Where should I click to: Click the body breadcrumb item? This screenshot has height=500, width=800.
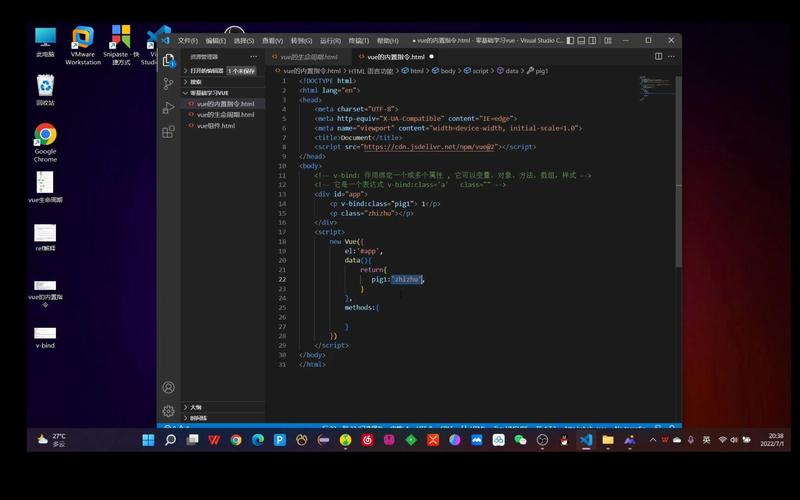coord(444,71)
